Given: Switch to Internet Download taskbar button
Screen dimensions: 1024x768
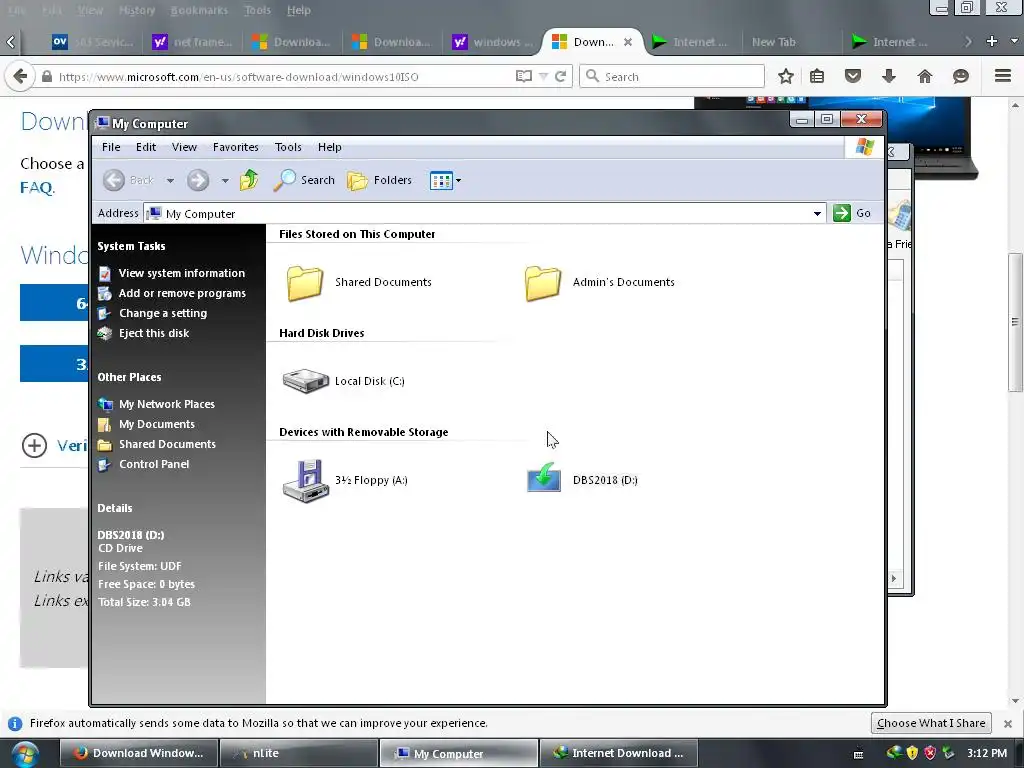Looking at the screenshot, I should pyautogui.click(x=618, y=753).
